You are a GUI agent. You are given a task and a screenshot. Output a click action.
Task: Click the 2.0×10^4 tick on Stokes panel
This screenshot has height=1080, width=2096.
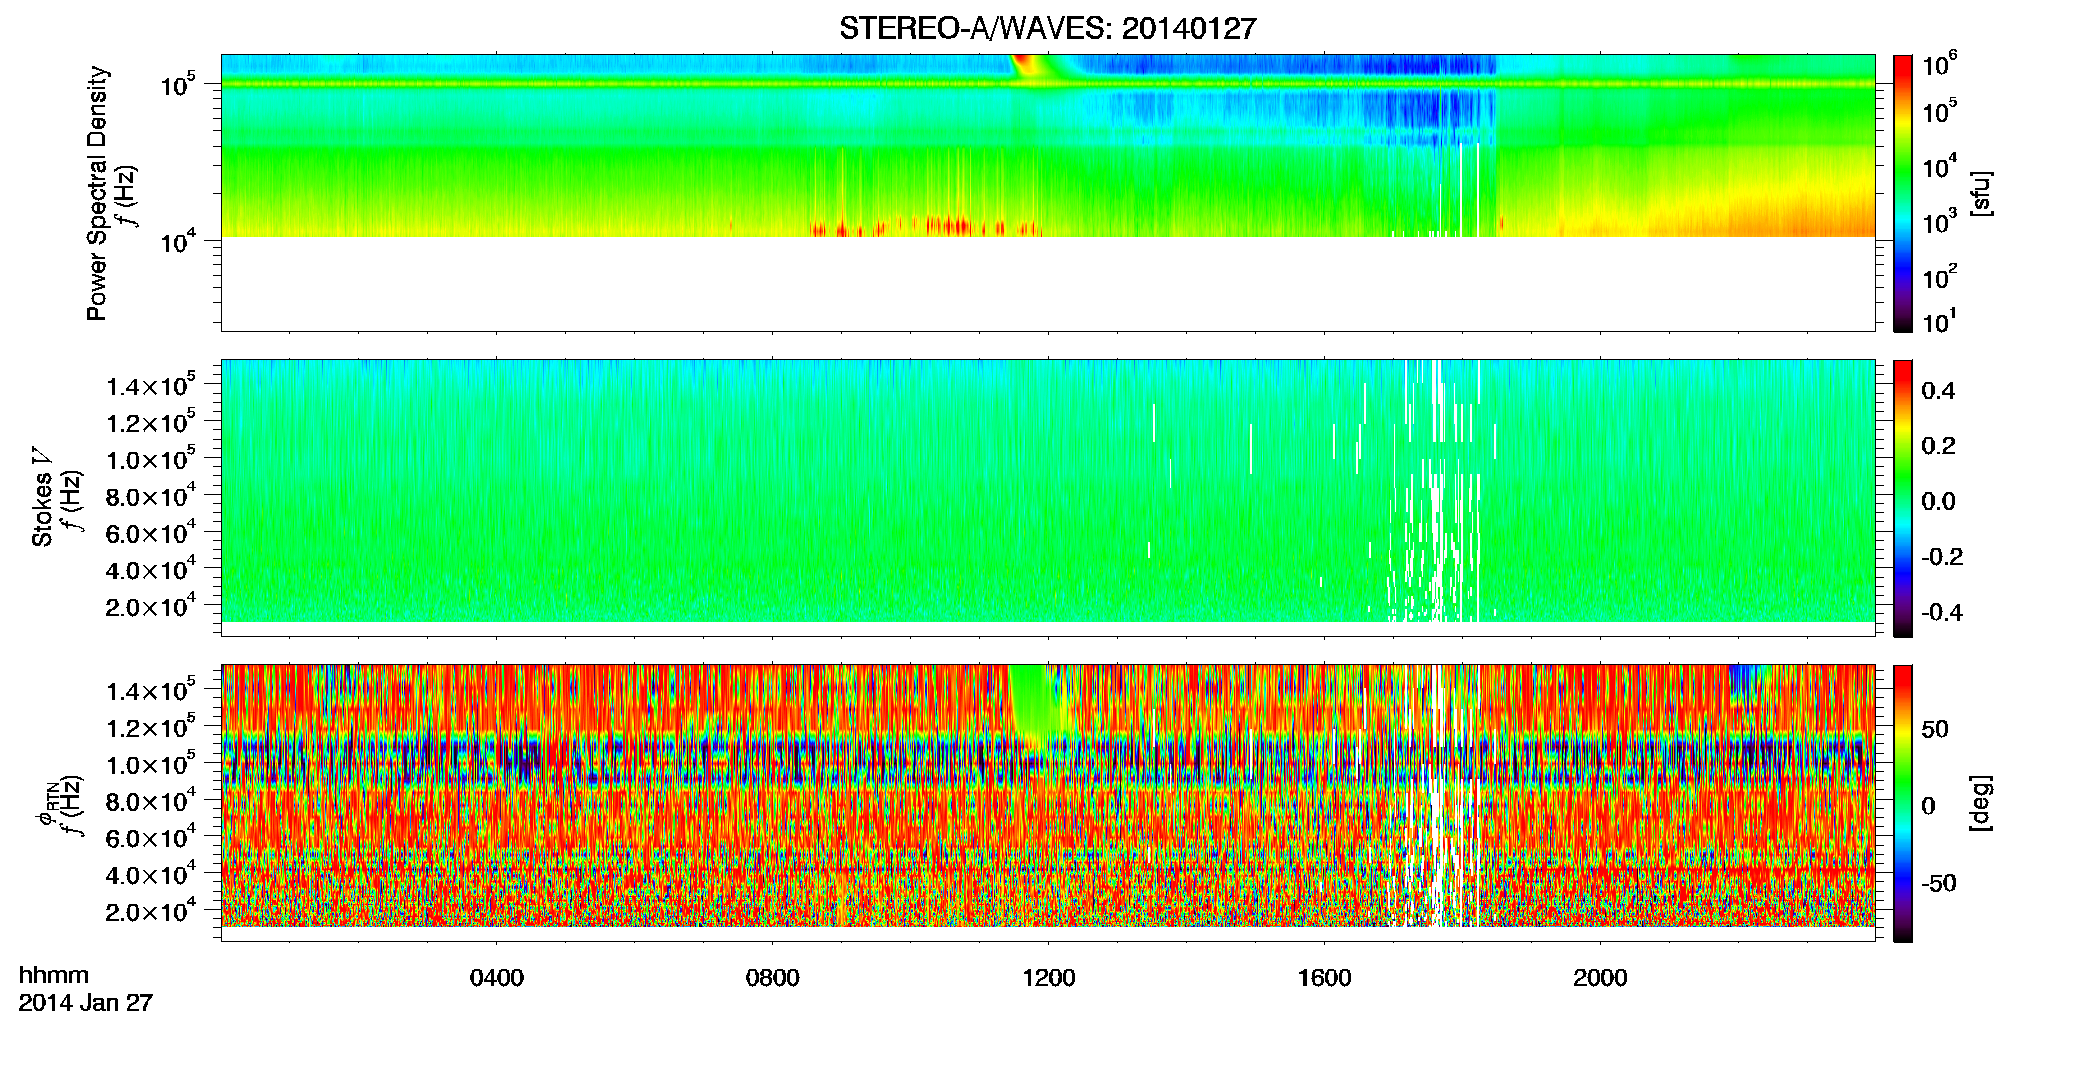click(x=151, y=605)
